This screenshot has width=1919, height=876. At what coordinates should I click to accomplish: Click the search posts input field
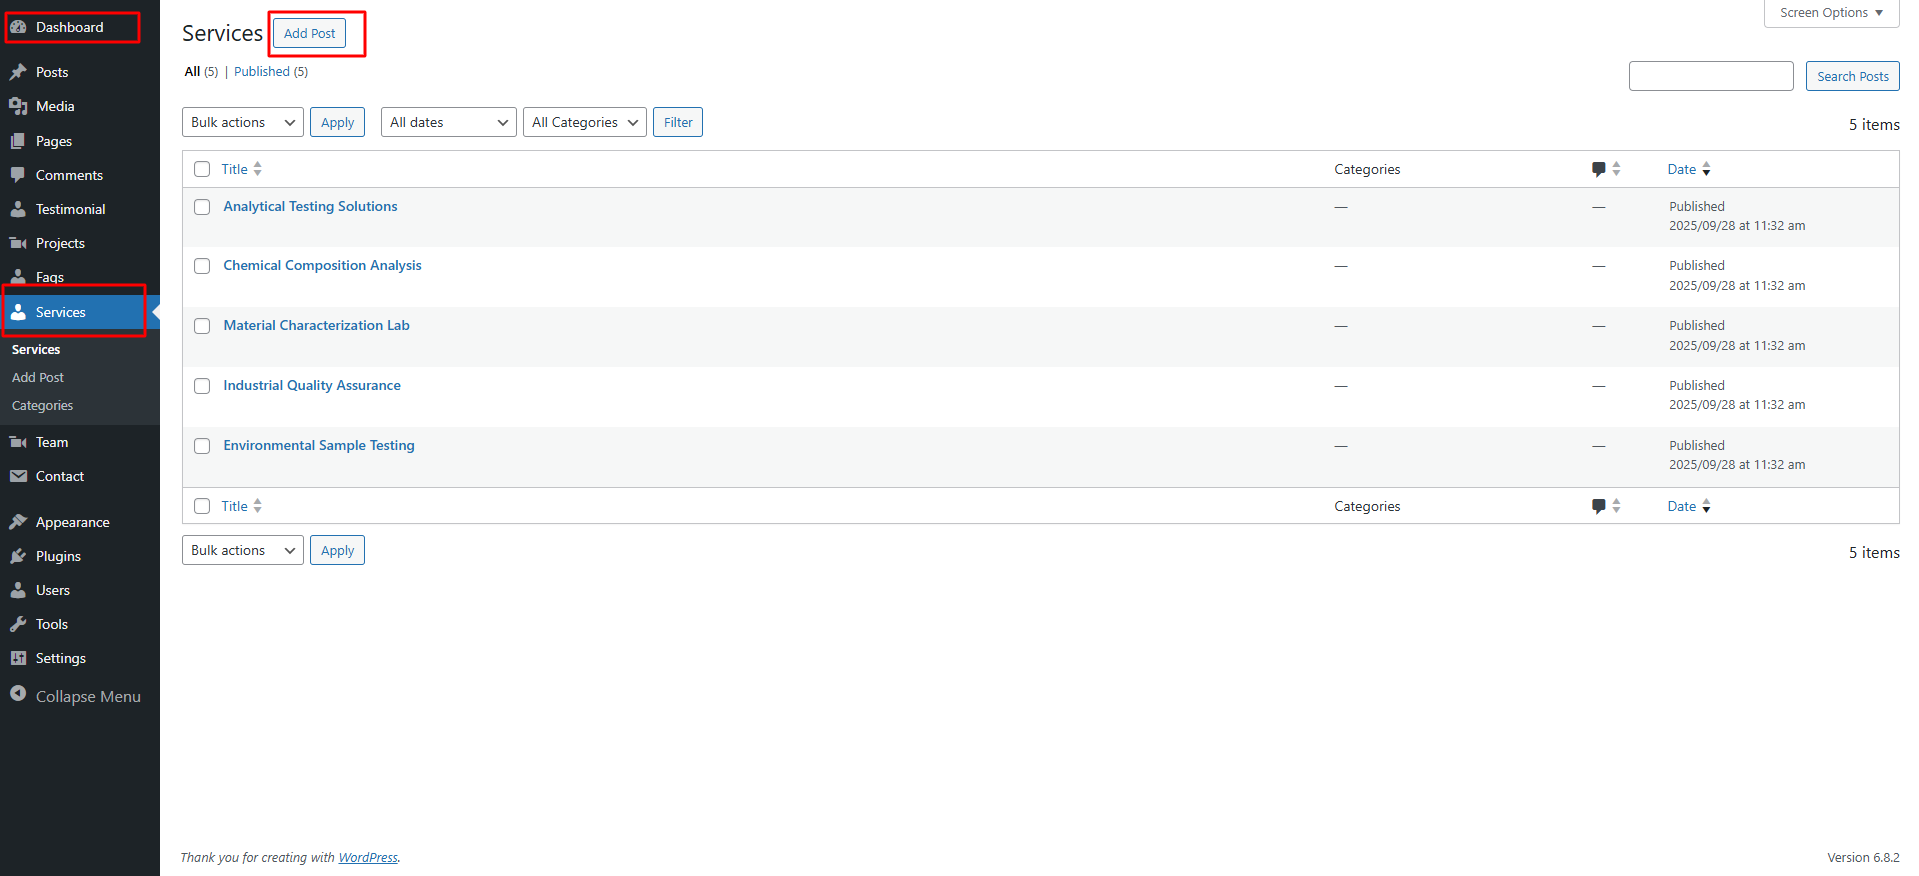(x=1710, y=76)
